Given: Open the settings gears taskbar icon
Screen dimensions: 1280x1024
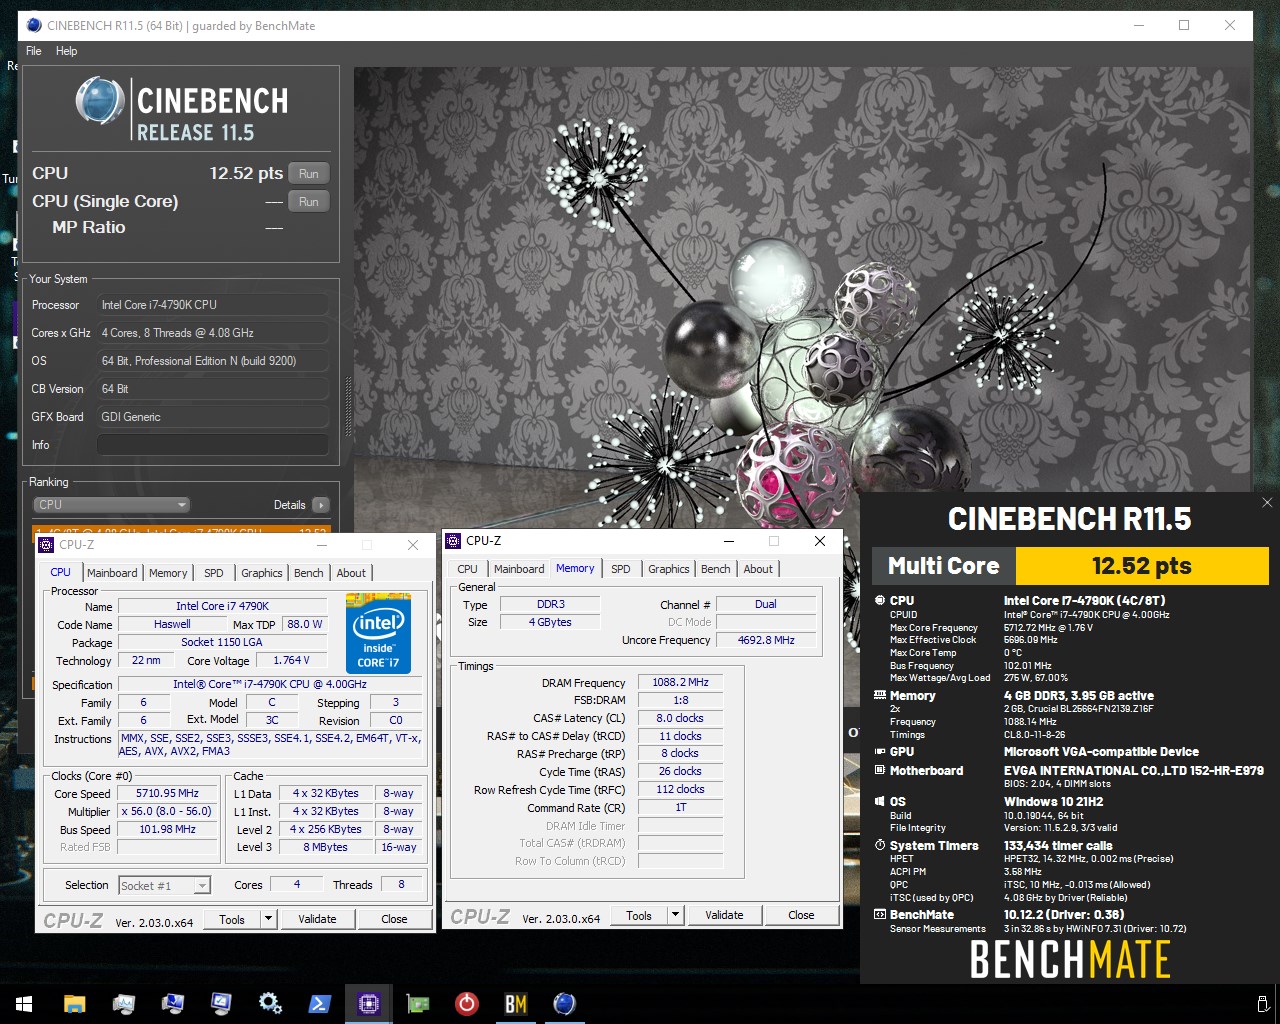Looking at the screenshot, I should (x=270, y=1004).
